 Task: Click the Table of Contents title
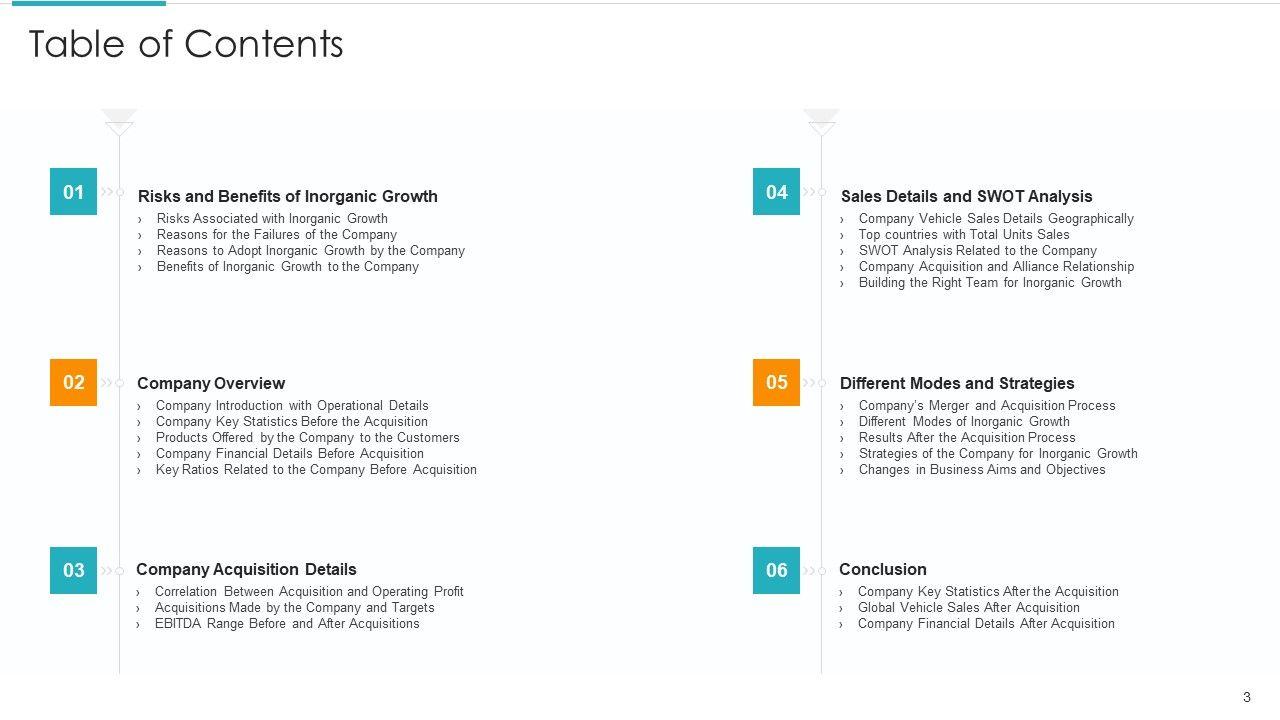pos(186,44)
